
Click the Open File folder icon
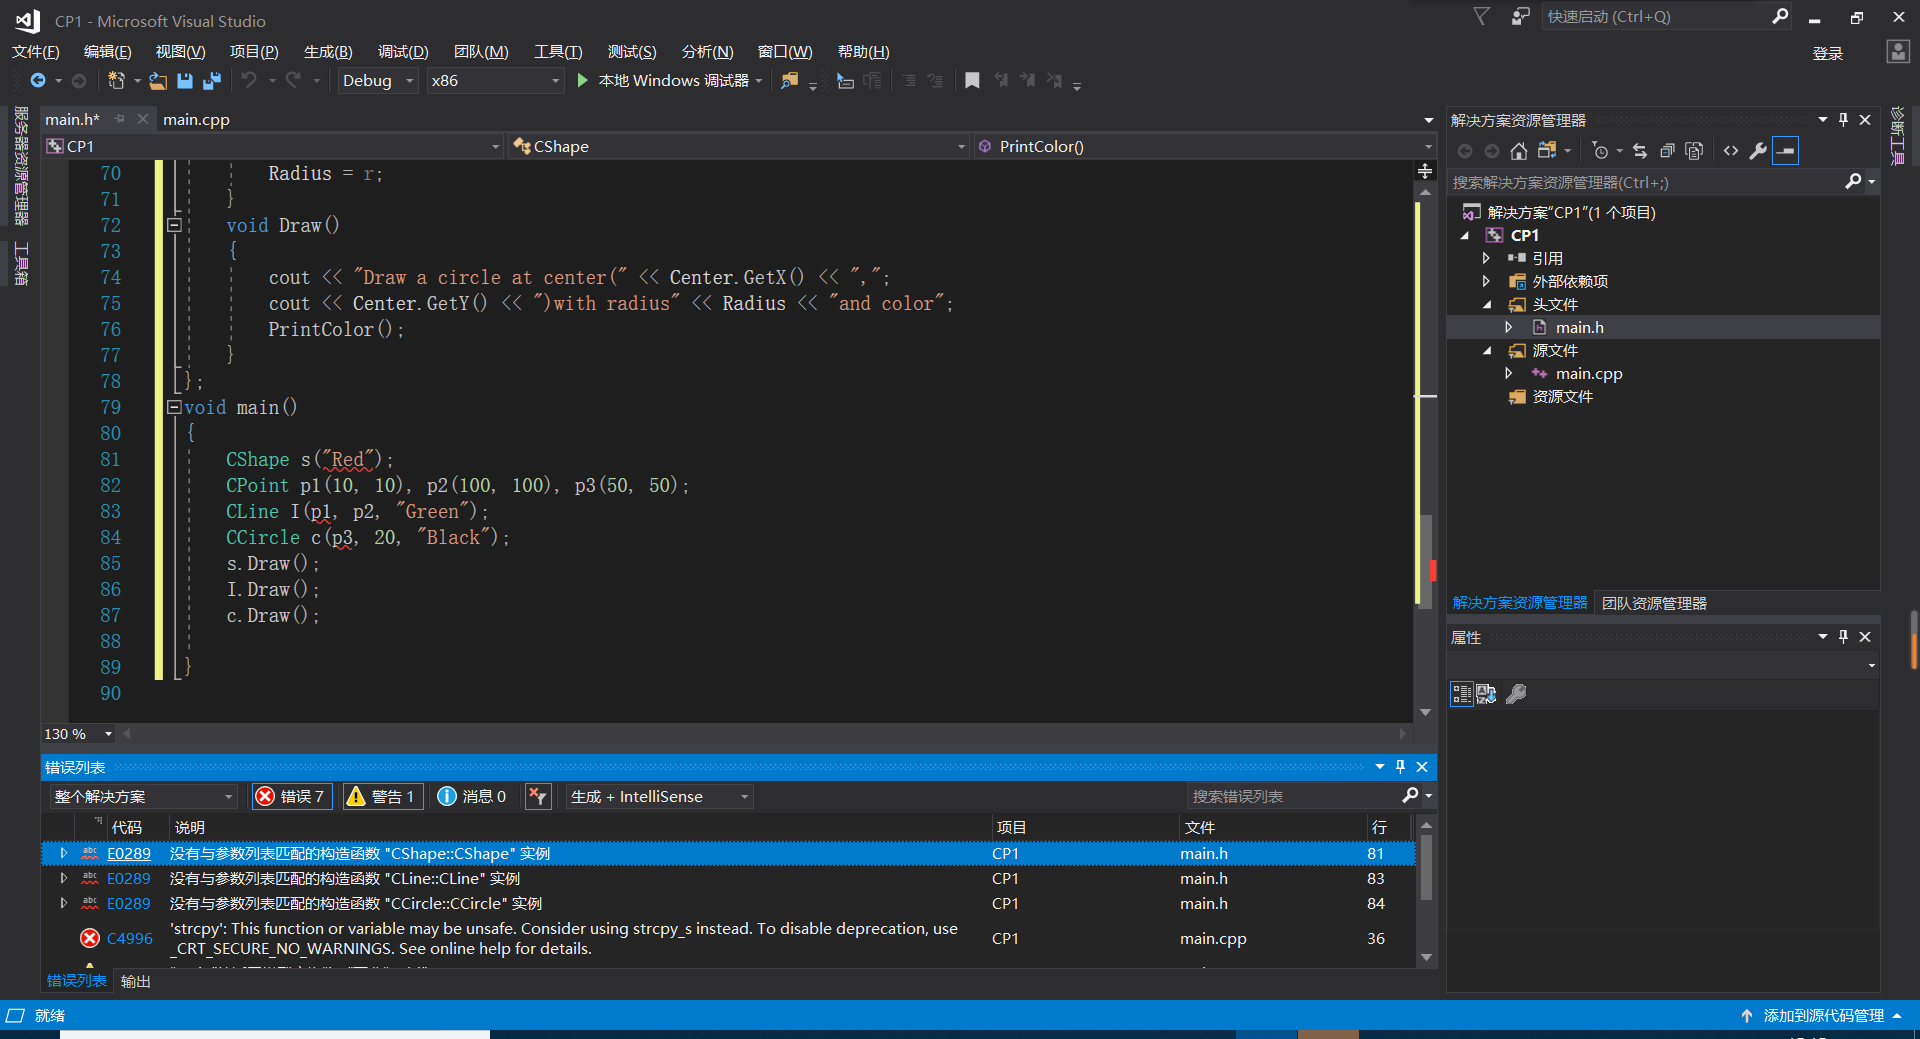tap(158, 80)
